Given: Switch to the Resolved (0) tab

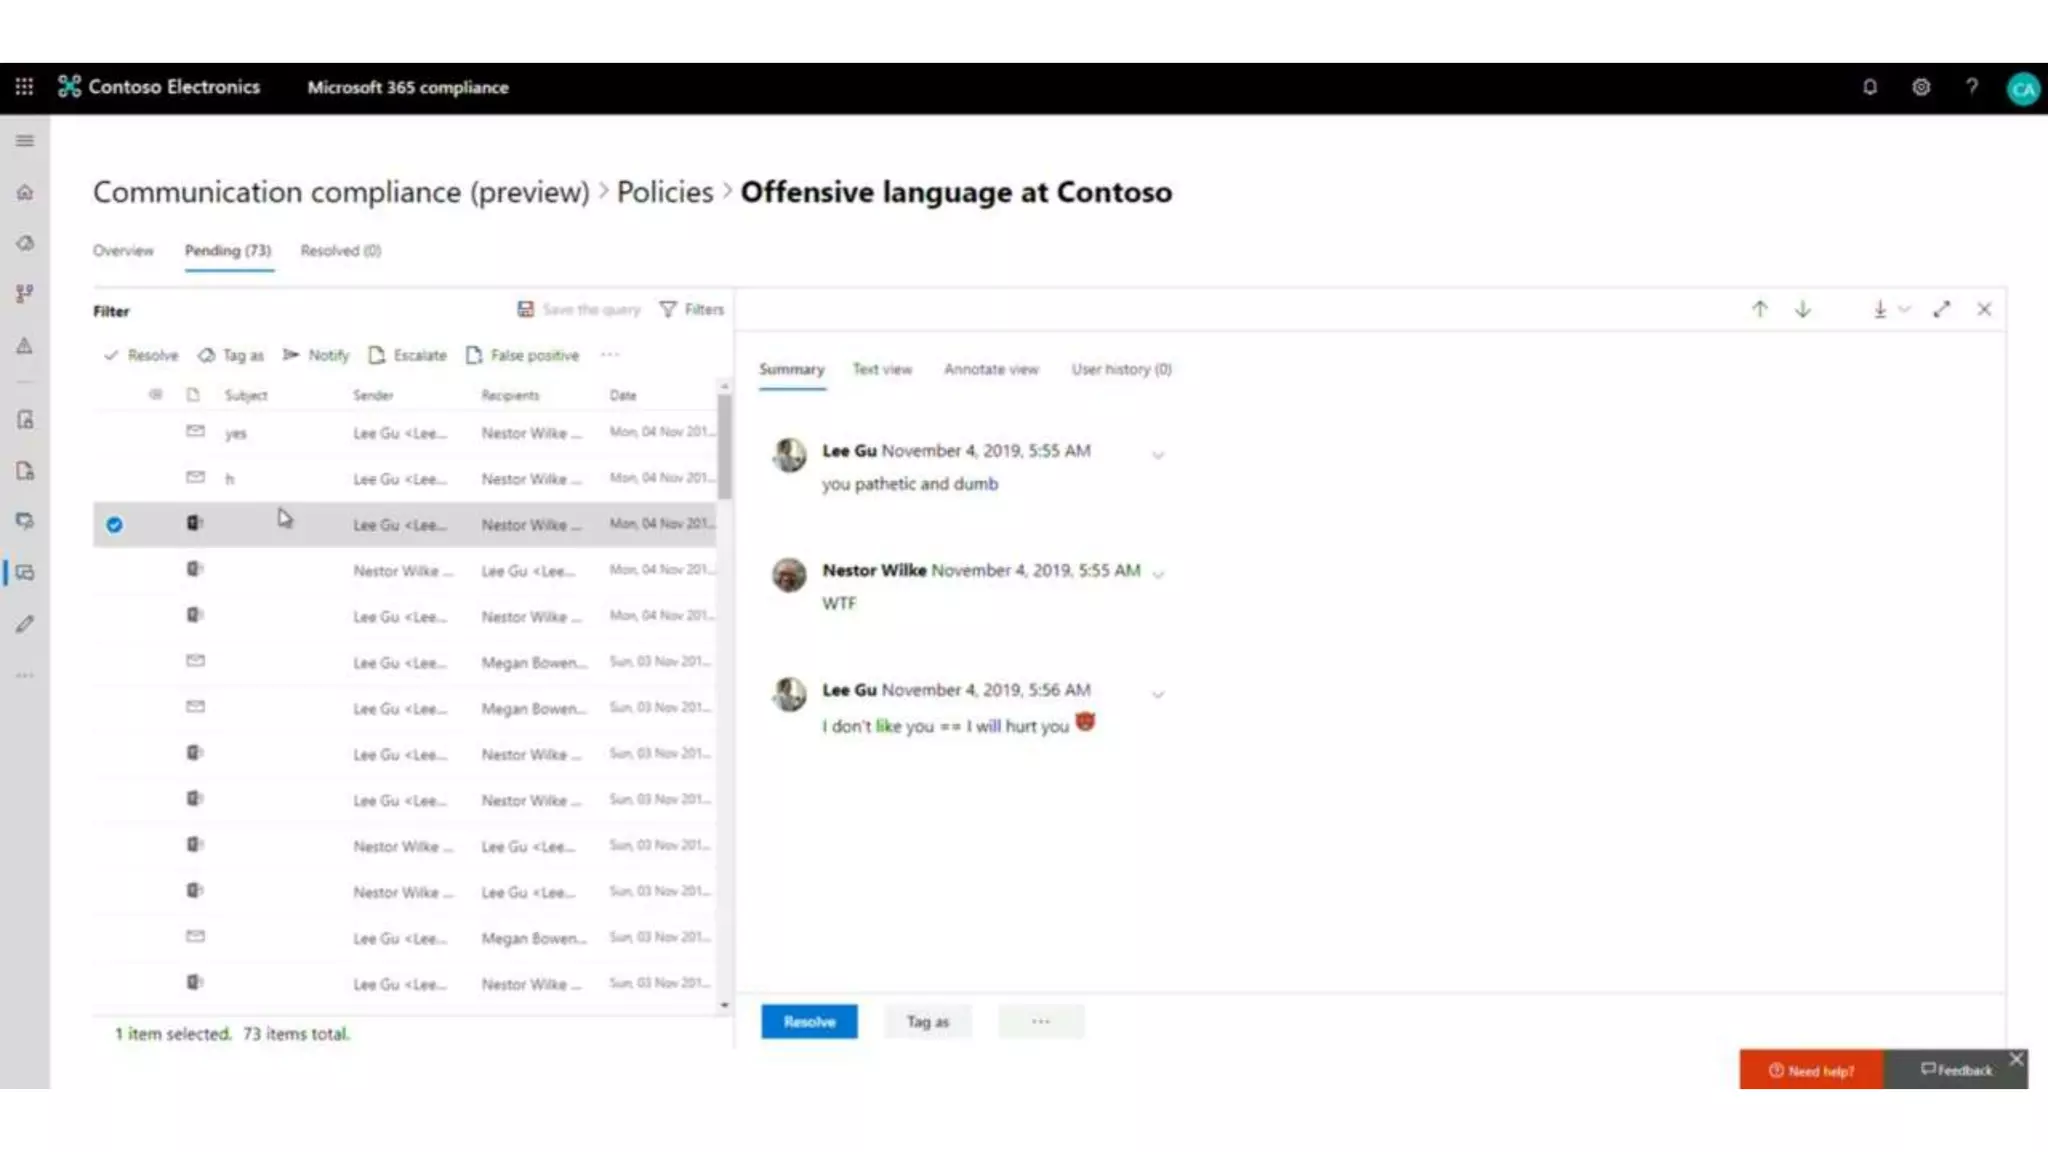Looking at the screenshot, I should tap(340, 250).
